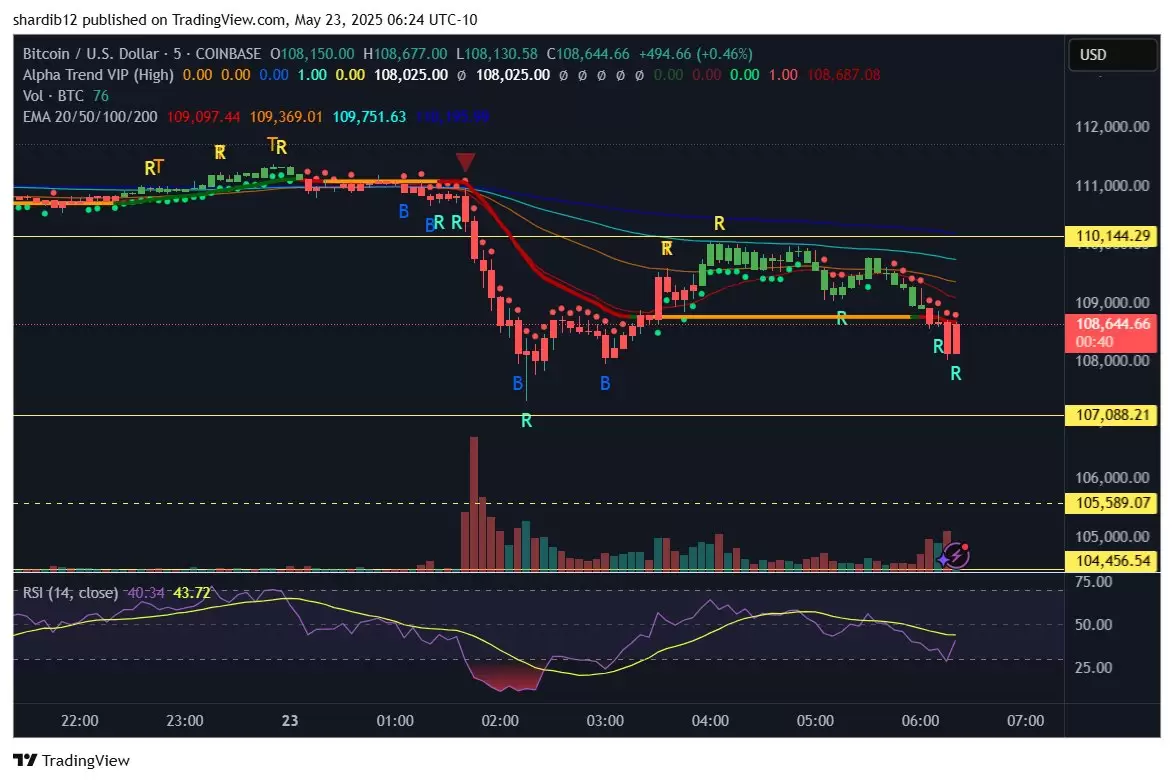
Task: Click the RSI value 40.34
Action: (145, 592)
